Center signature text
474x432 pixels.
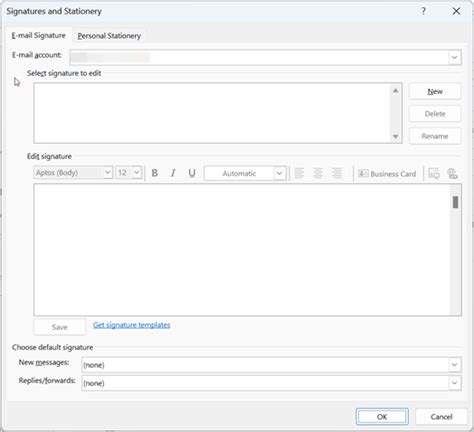pyautogui.click(x=318, y=173)
